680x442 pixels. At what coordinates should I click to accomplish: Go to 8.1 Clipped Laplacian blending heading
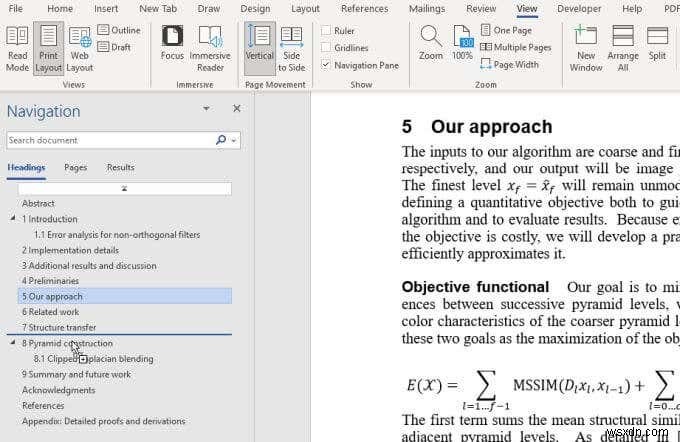point(94,359)
